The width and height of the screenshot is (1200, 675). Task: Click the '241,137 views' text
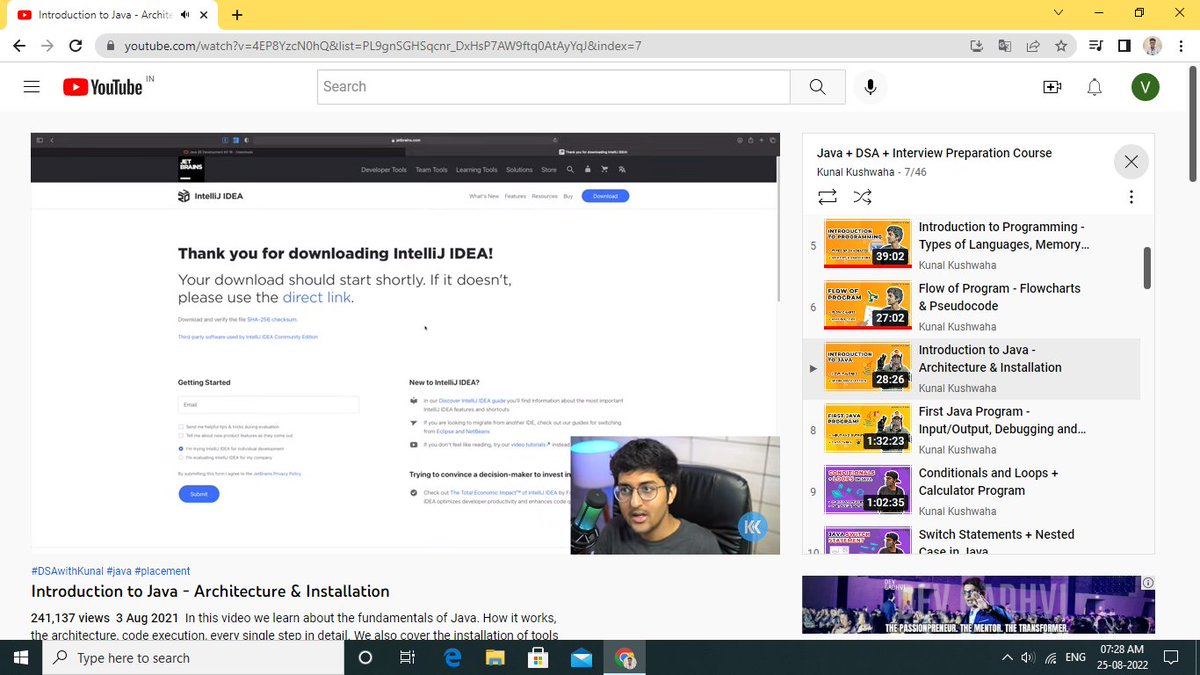coord(70,618)
